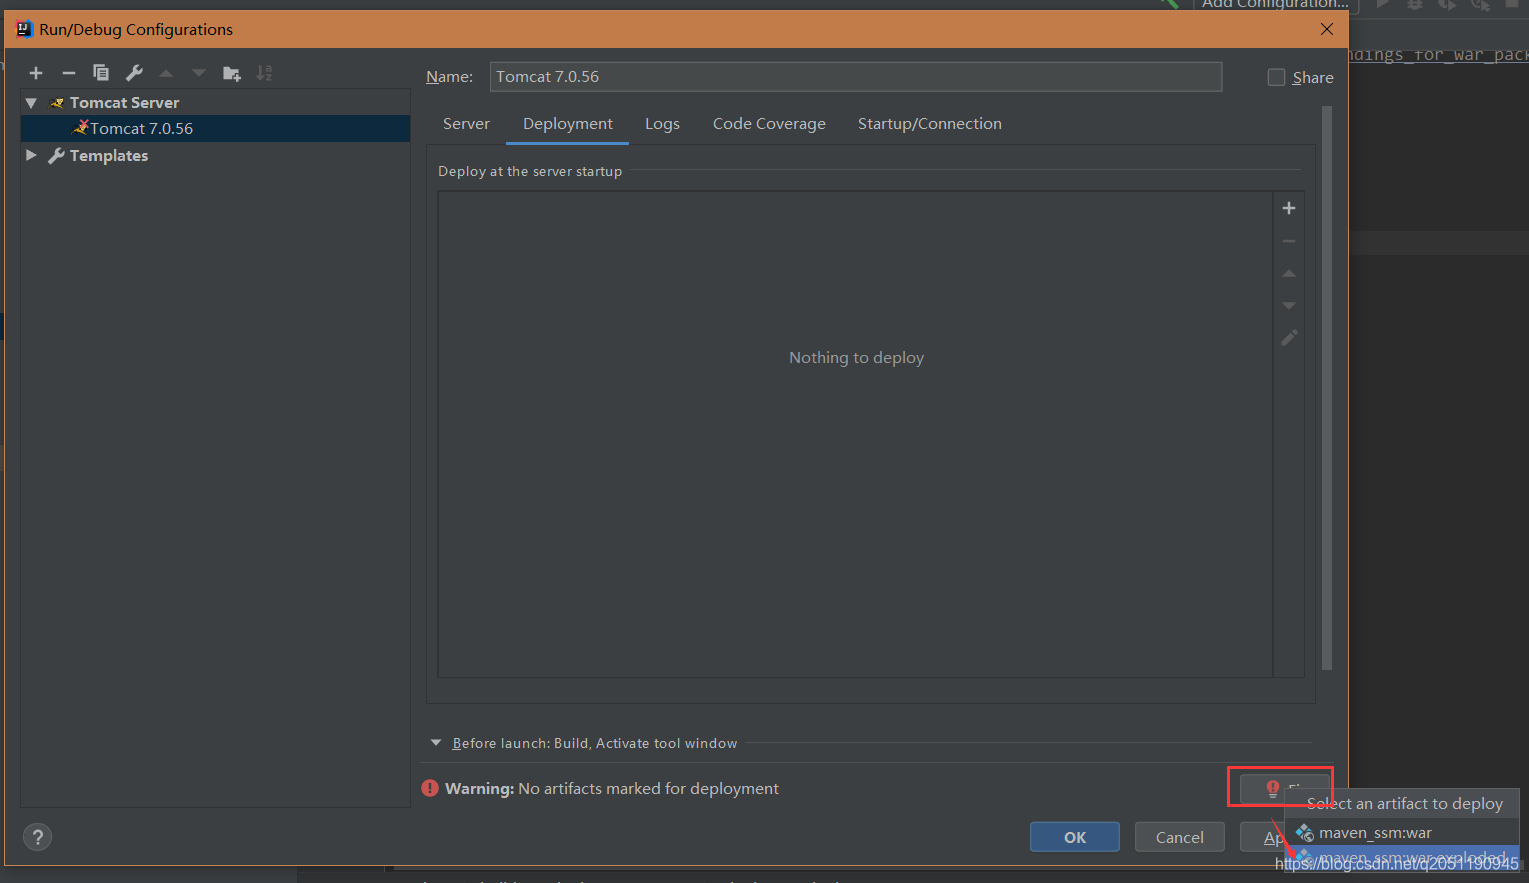Sort configurations alphabetically

click(x=264, y=73)
